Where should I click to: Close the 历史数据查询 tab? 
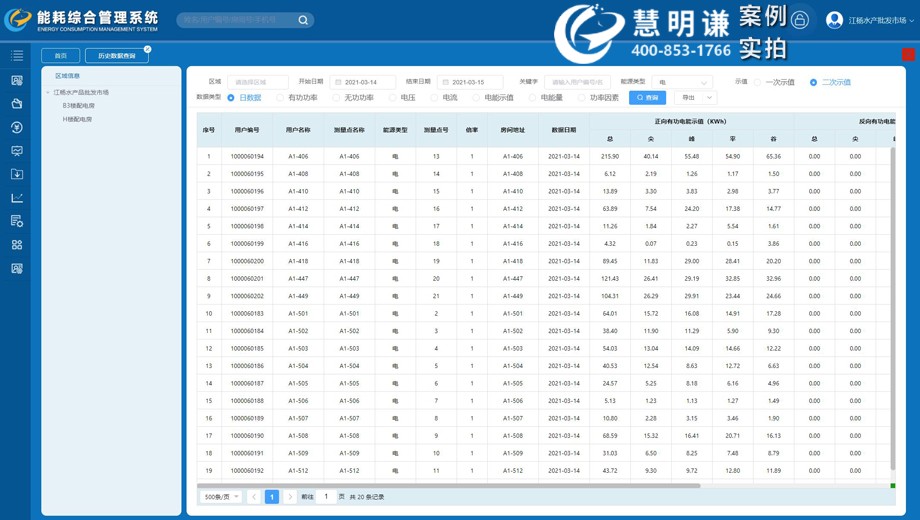coord(148,49)
